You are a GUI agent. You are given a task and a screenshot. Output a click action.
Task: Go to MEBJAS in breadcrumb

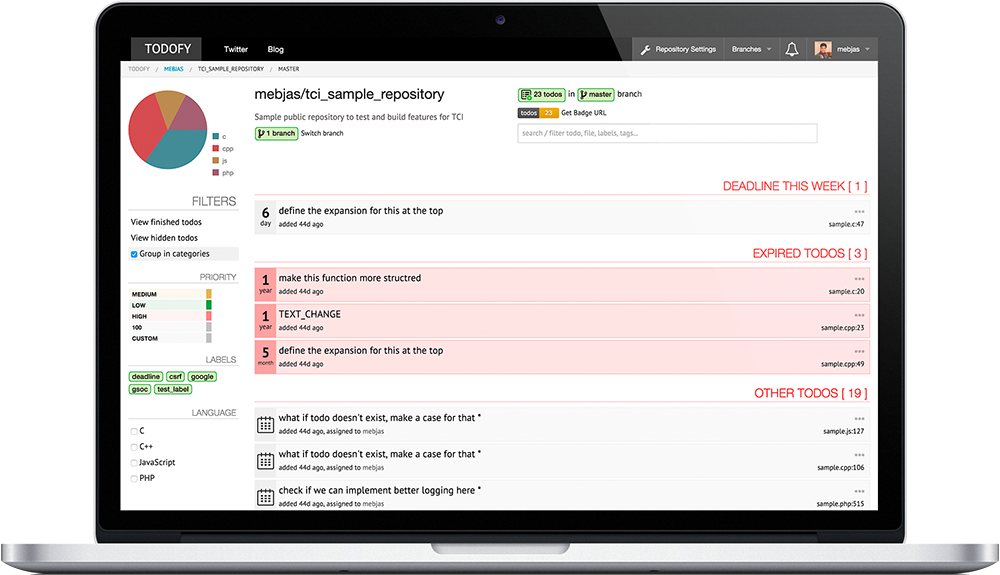(173, 69)
